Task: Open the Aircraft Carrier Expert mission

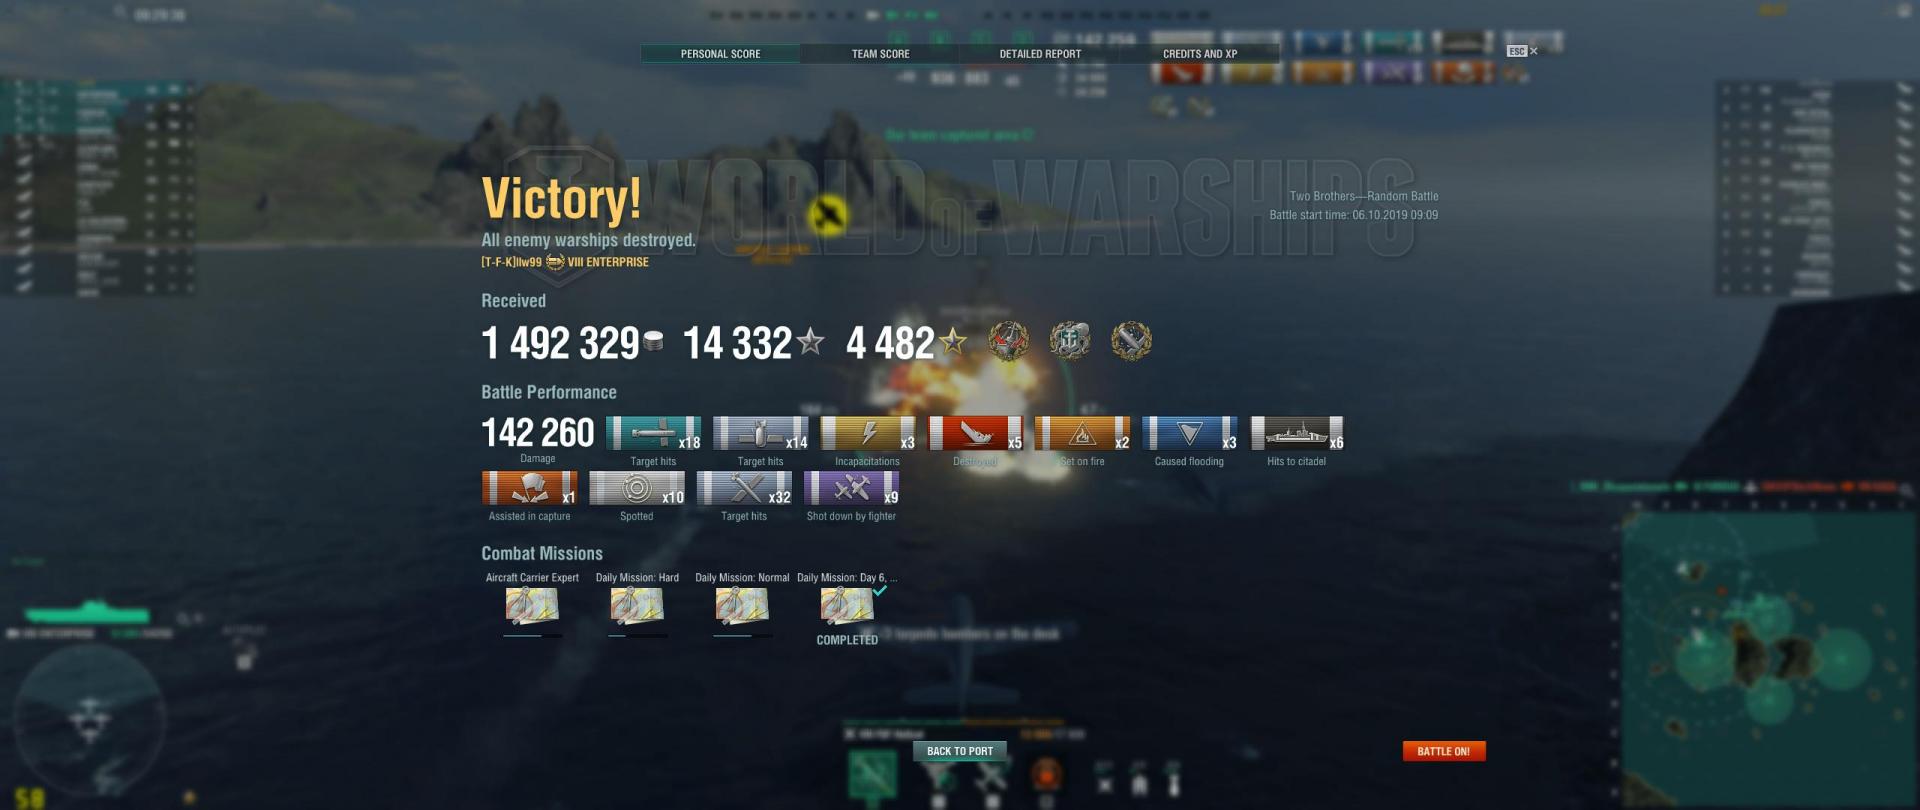Action: click(x=532, y=606)
